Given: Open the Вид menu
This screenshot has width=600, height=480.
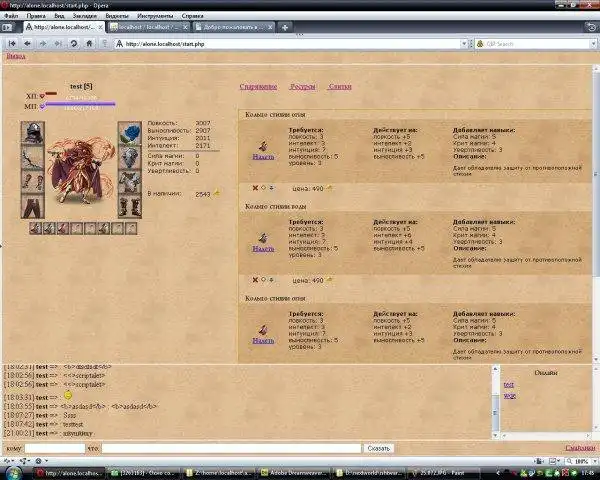Looking at the screenshot, I should click(x=59, y=16).
